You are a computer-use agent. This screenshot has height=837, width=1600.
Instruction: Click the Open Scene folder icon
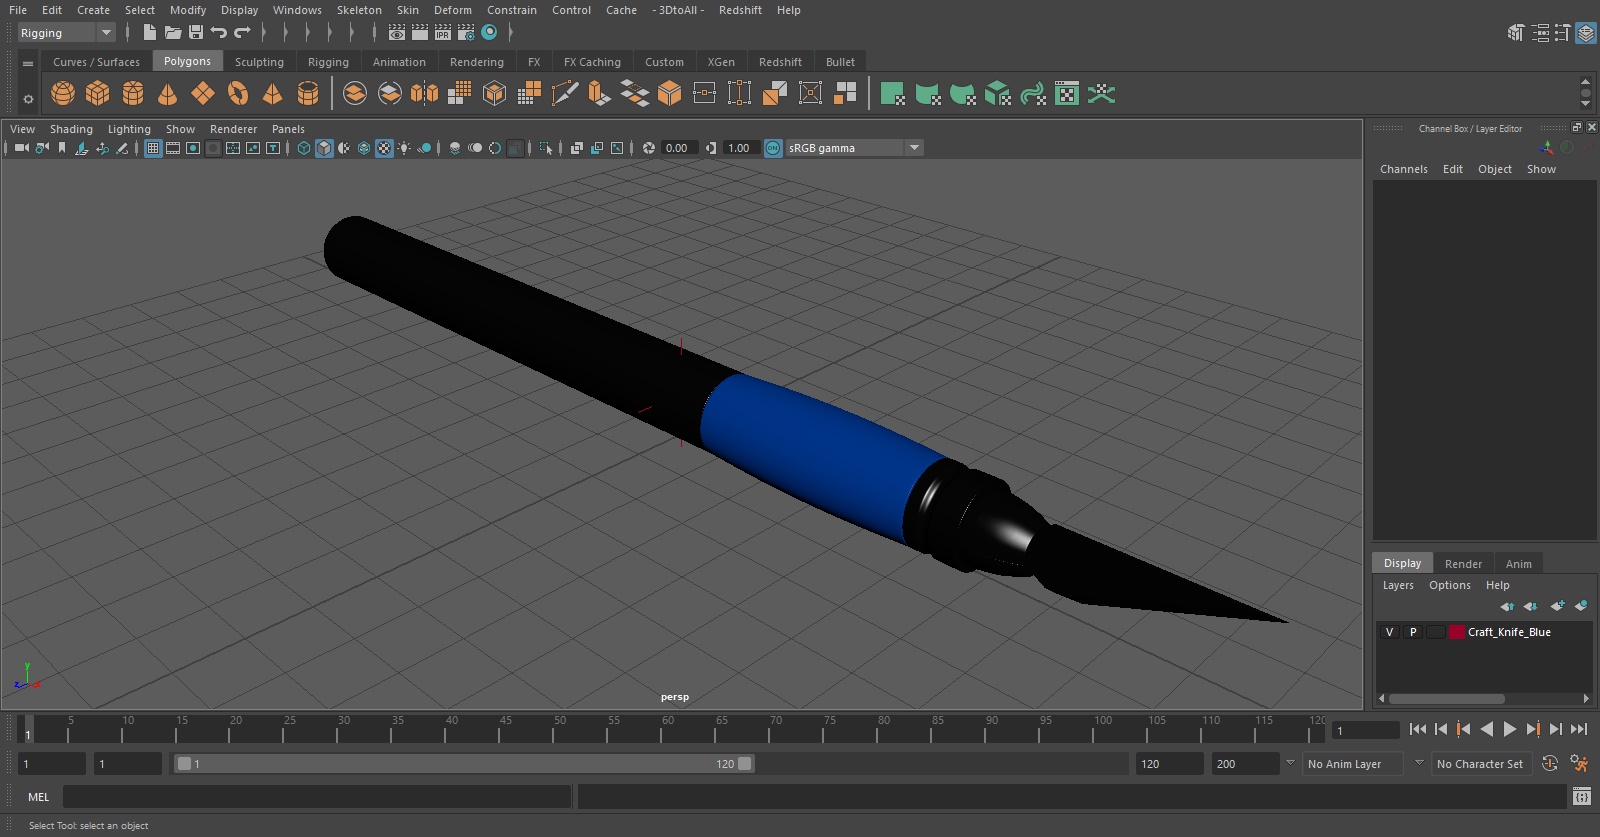[172, 33]
